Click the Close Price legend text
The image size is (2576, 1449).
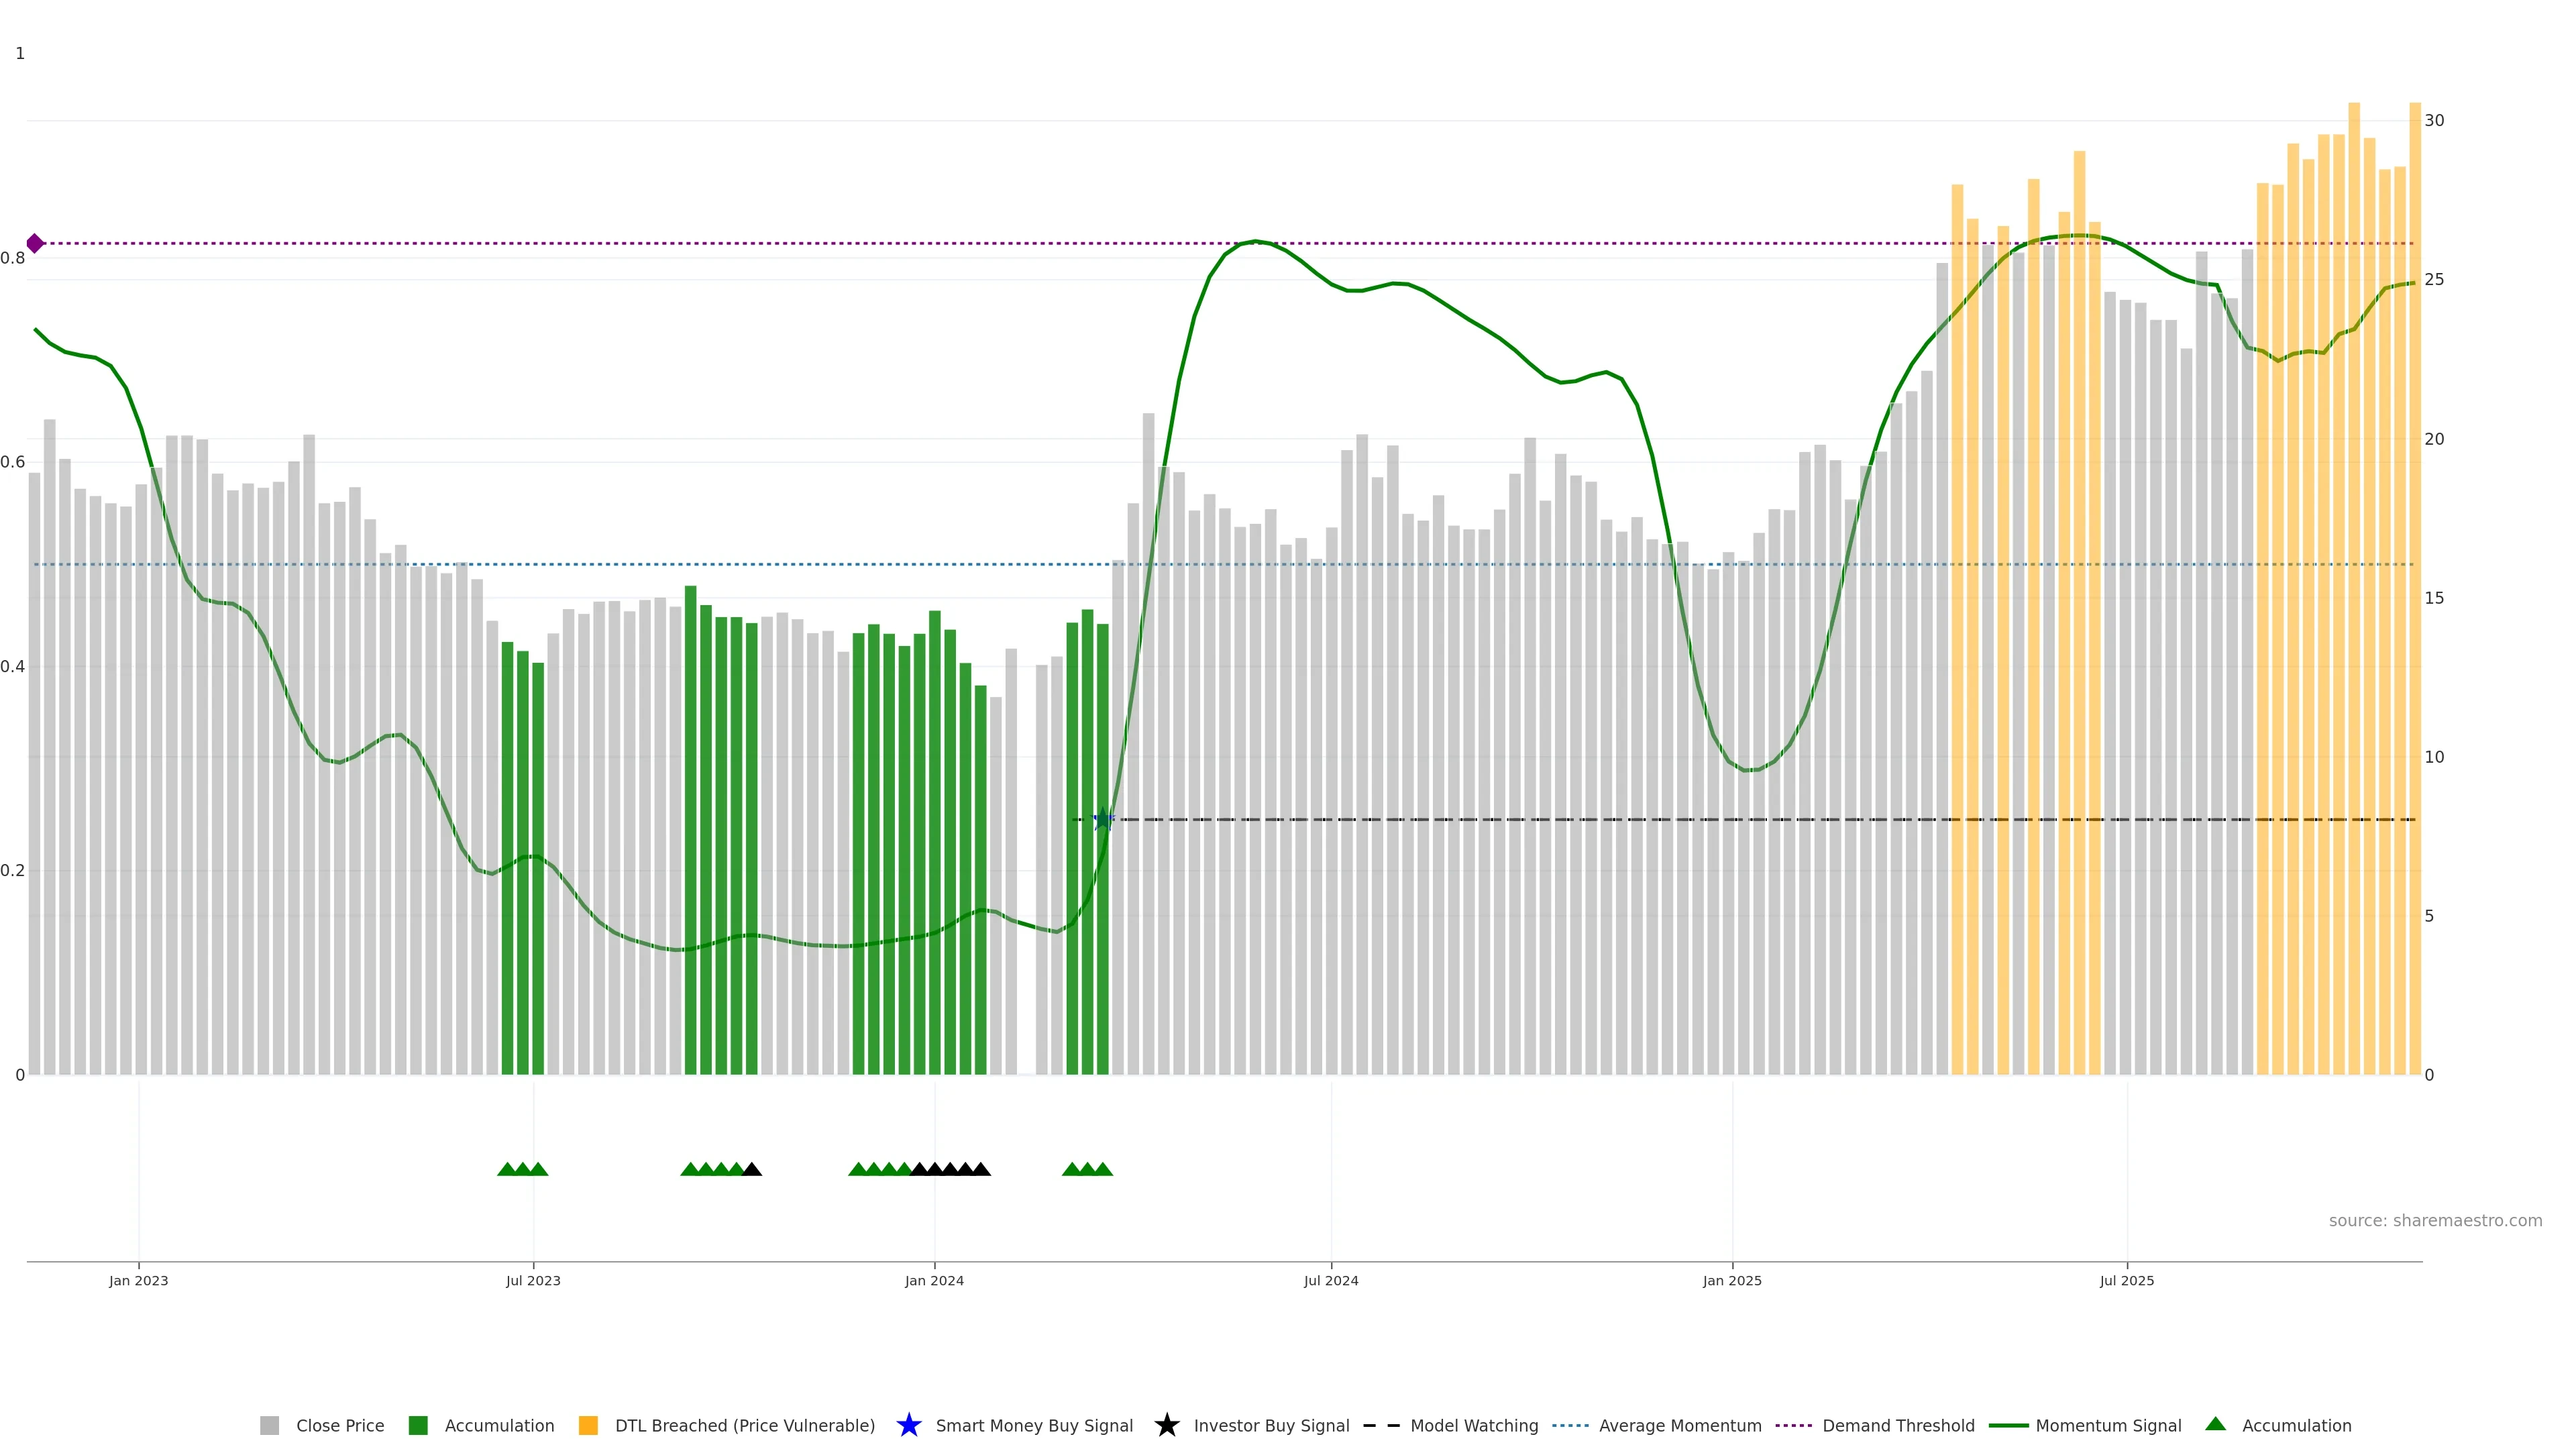click(x=340, y=1425)
